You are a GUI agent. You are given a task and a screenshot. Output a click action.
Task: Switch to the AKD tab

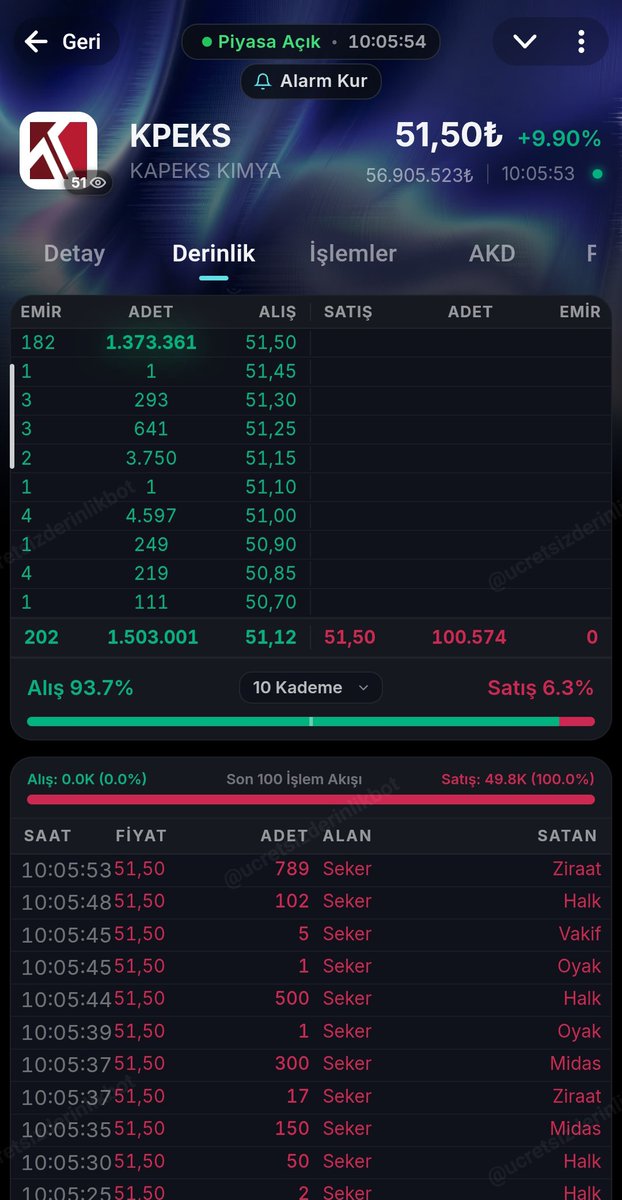coord(492,254)
